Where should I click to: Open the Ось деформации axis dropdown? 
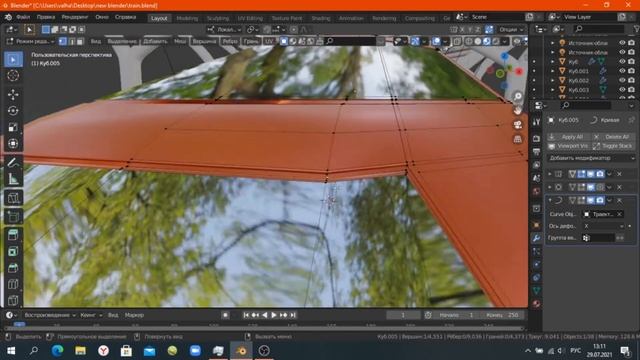604,226
